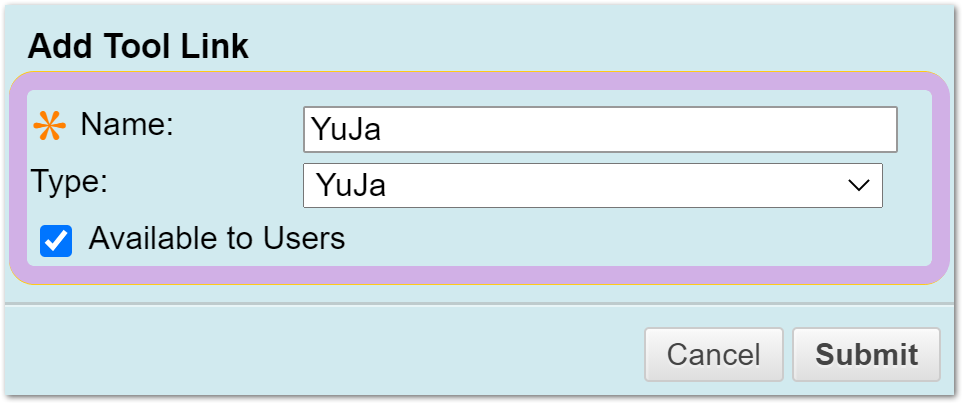
Task: Click the empty middle of Type select box
Action: 614,185
